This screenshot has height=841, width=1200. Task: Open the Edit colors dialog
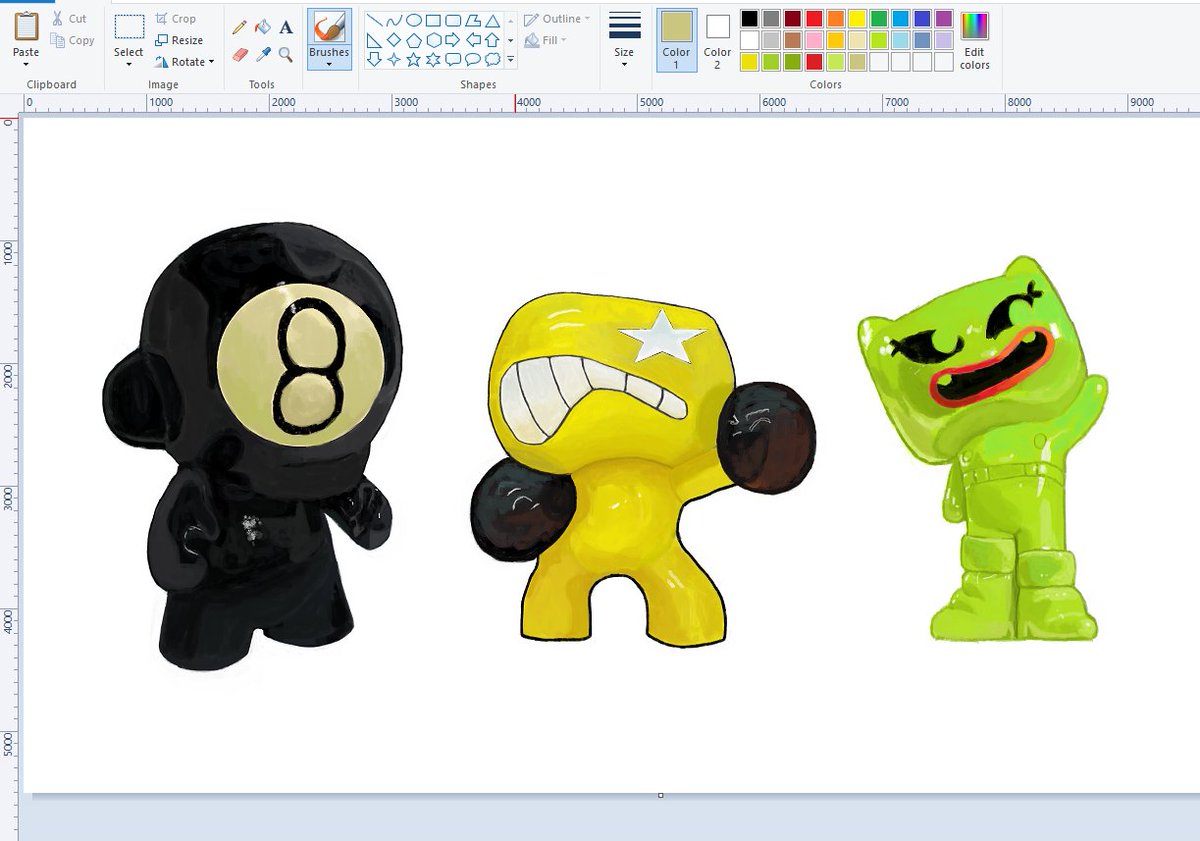[x=974, y=40]
